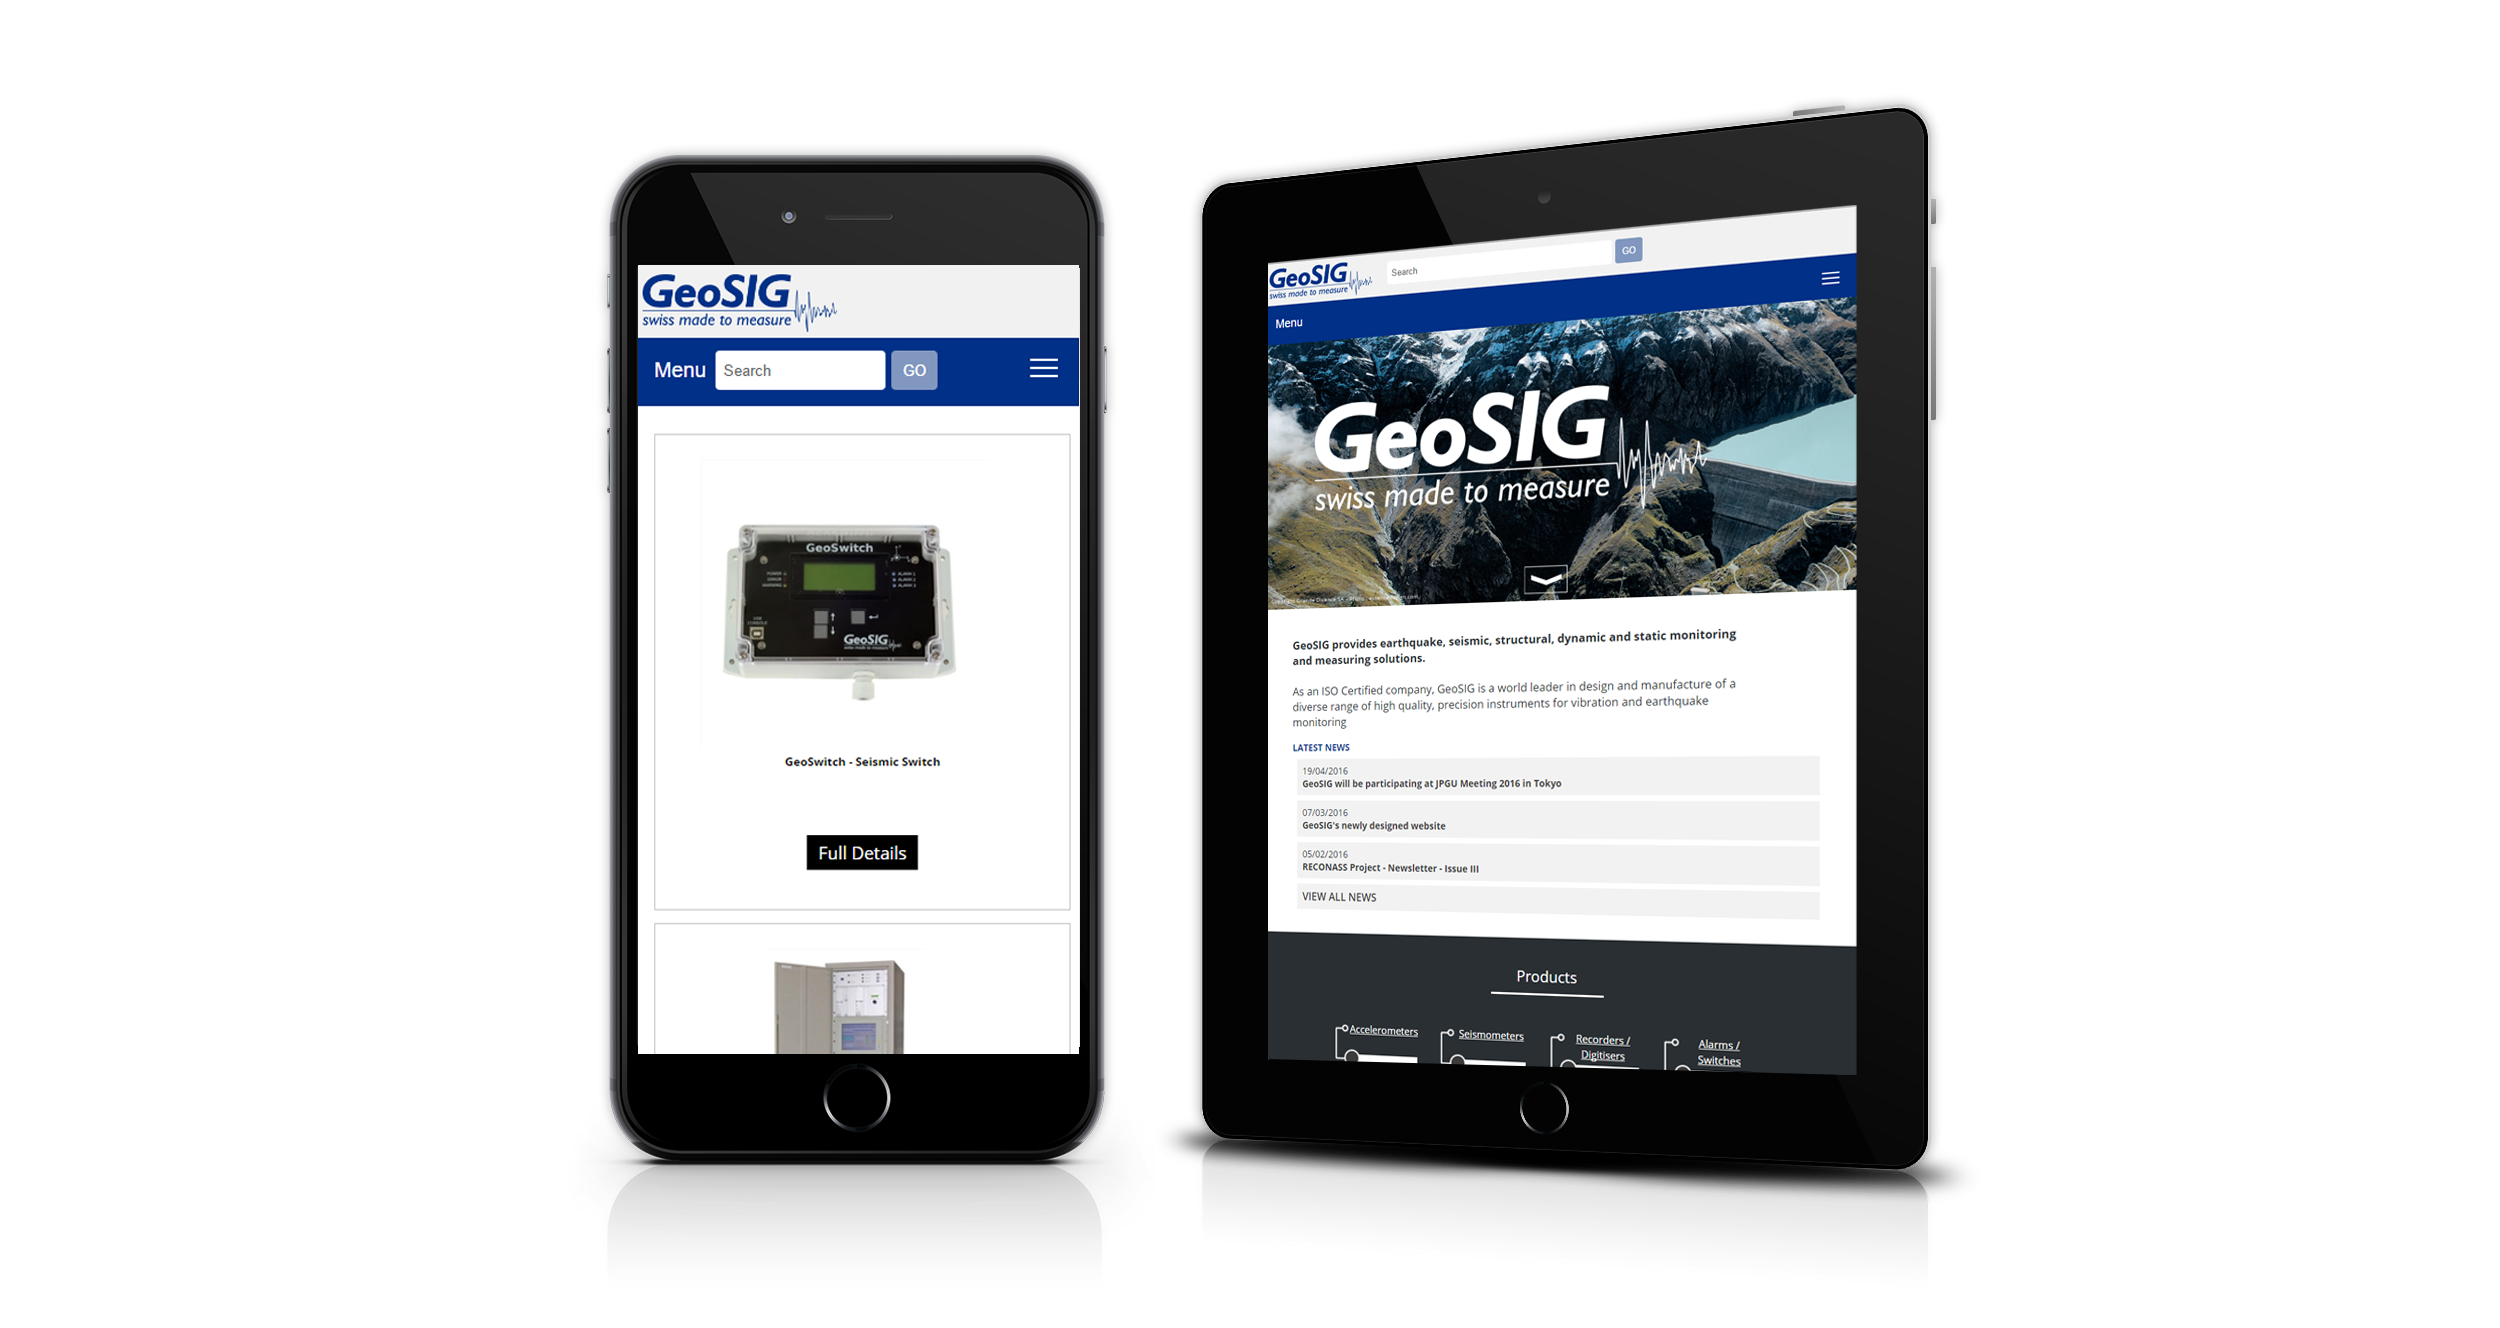Click search input field on phone
Image resolution: width=2500 pixels, height=1328 pixels.
pos(799,372)
